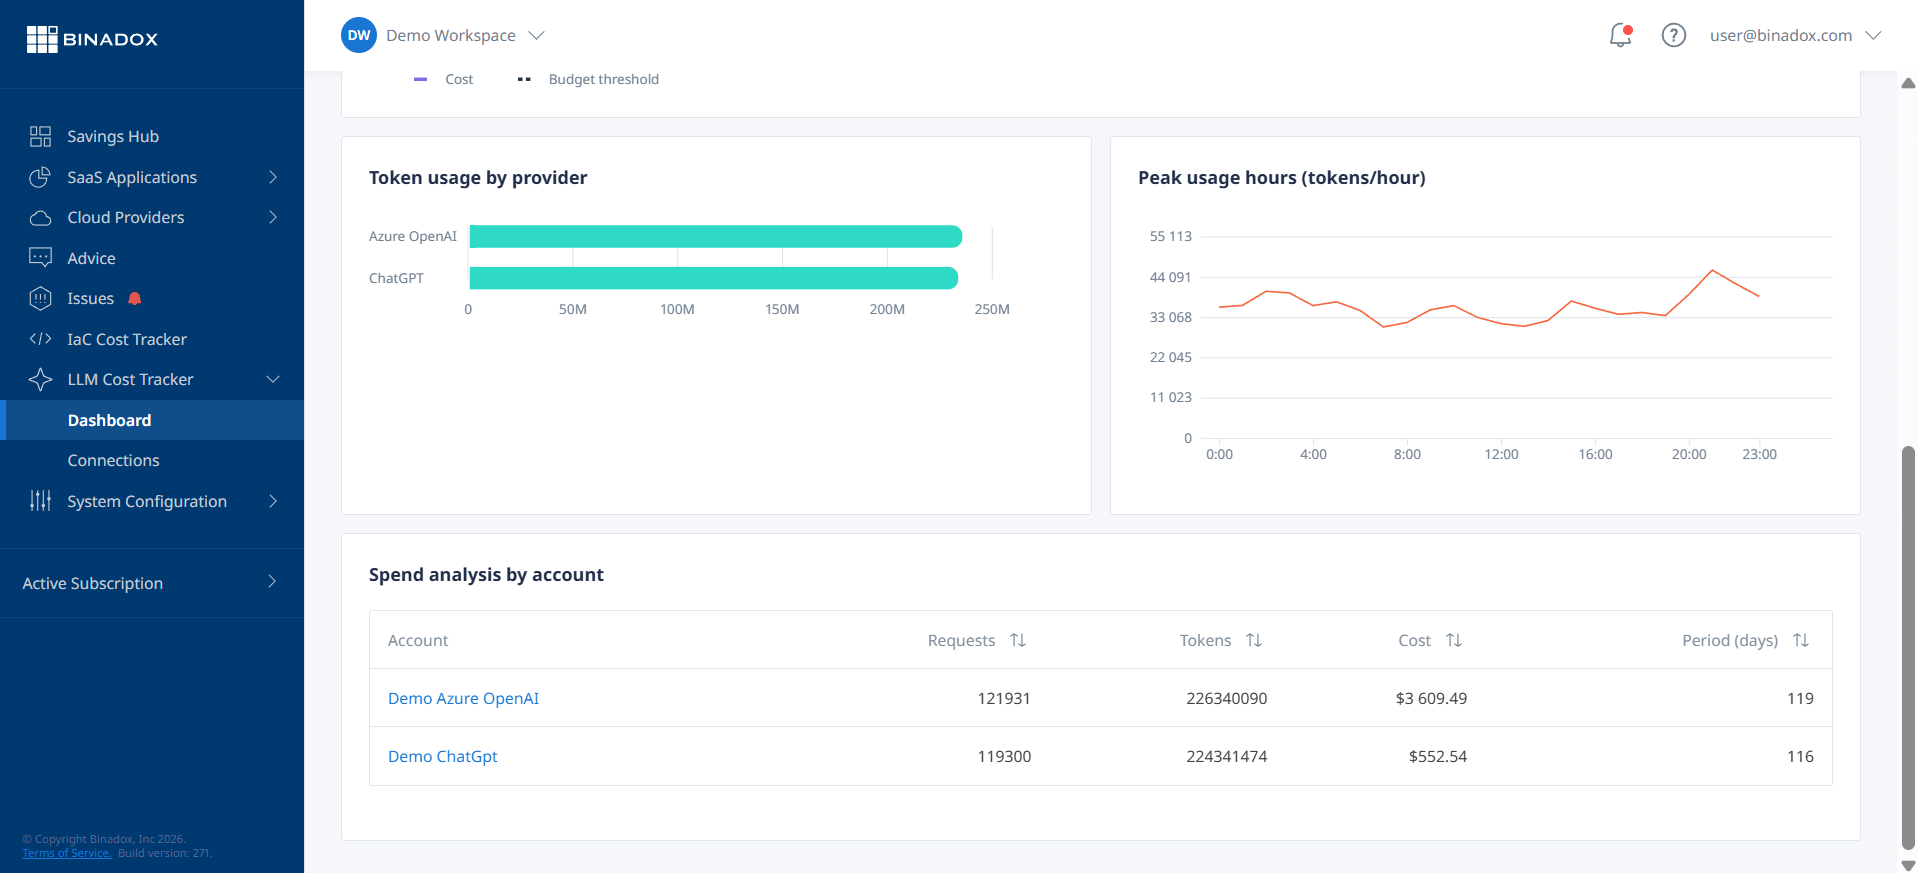Click Token usage by provider heading

[478, 177]
